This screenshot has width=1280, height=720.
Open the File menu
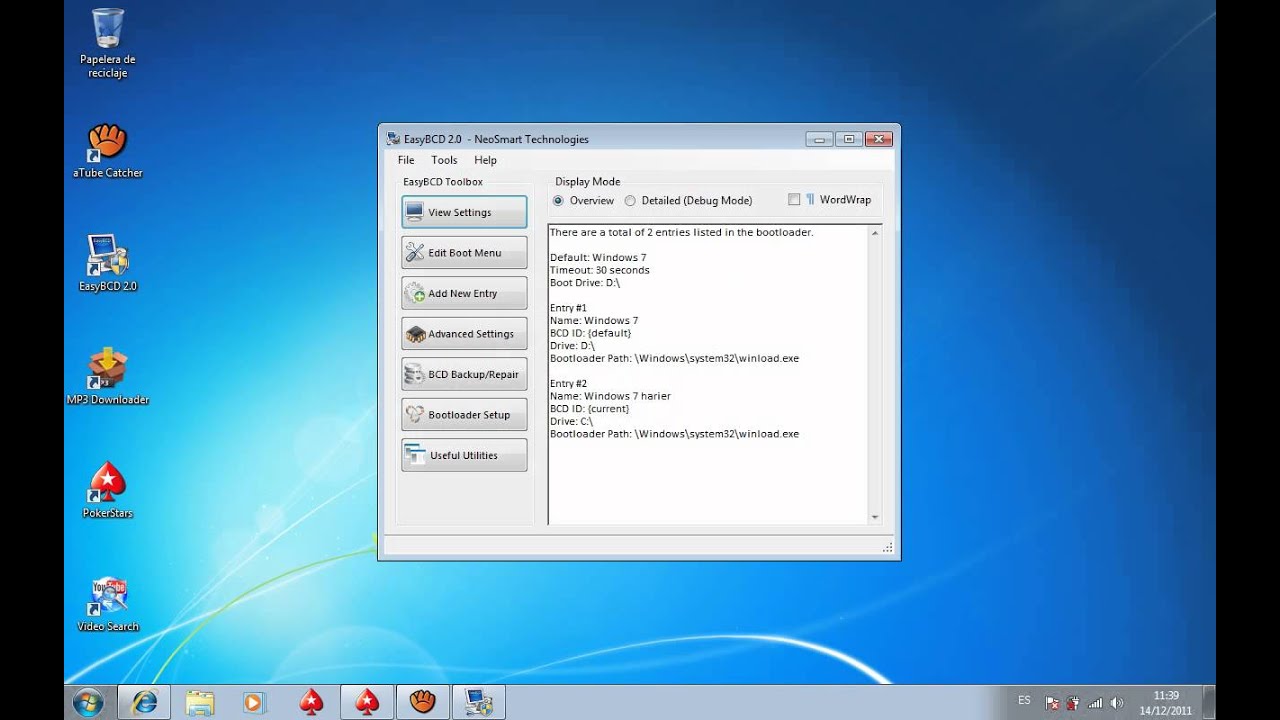point(406,160)
